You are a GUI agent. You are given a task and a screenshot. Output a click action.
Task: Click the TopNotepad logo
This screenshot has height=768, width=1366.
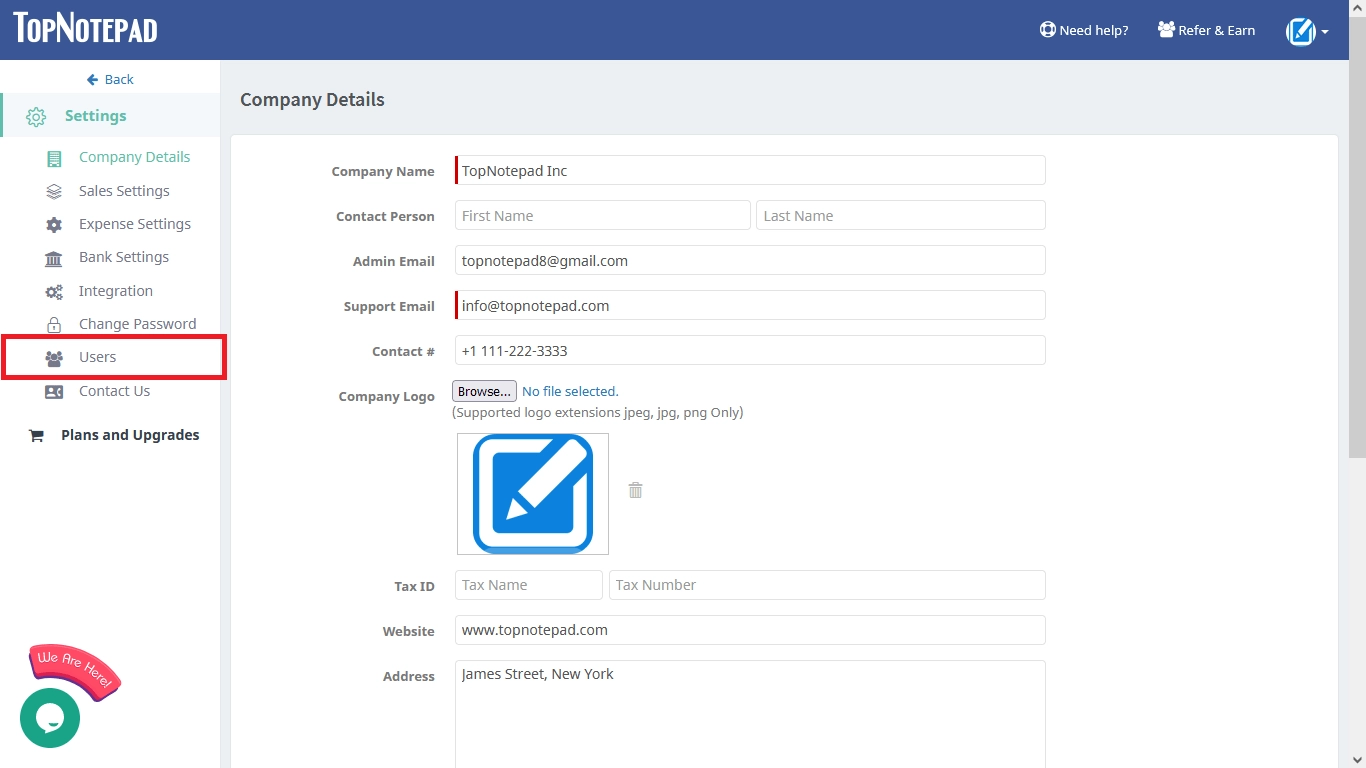tap(84, 29)
